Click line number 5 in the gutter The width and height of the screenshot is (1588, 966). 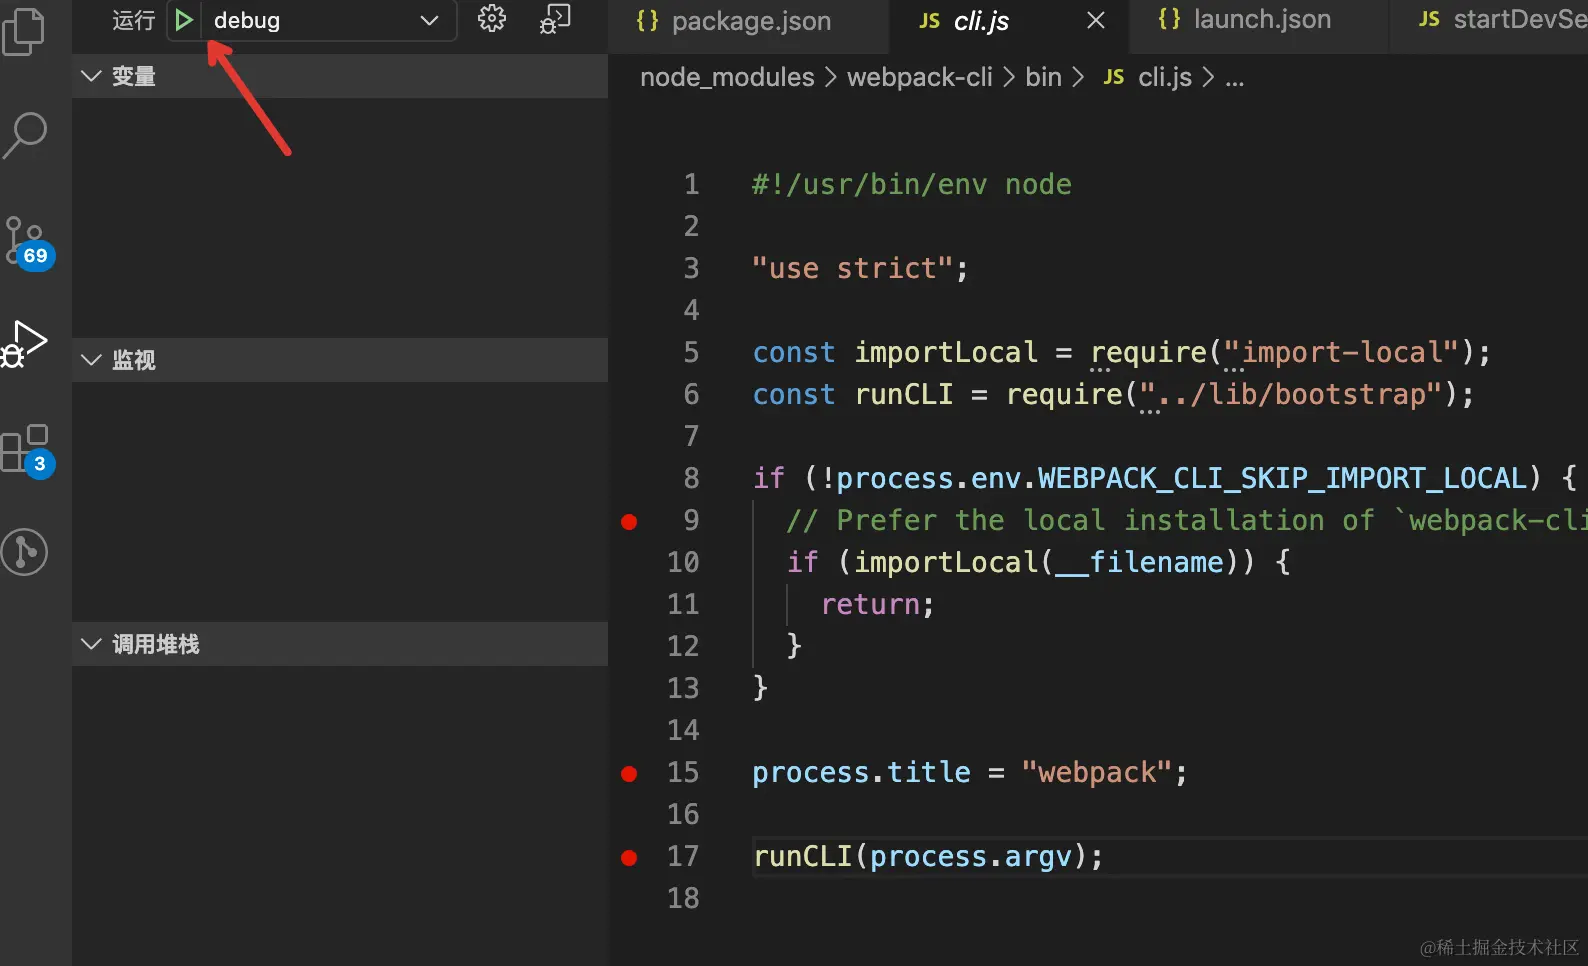tap(691, 352)
